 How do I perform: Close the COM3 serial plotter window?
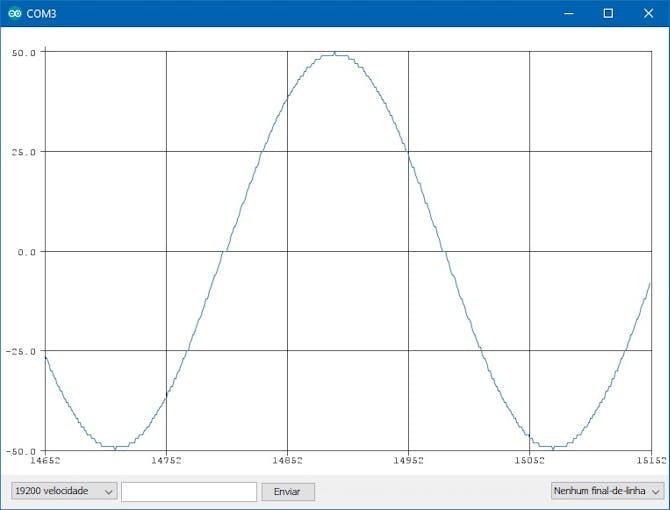(647, 14)
